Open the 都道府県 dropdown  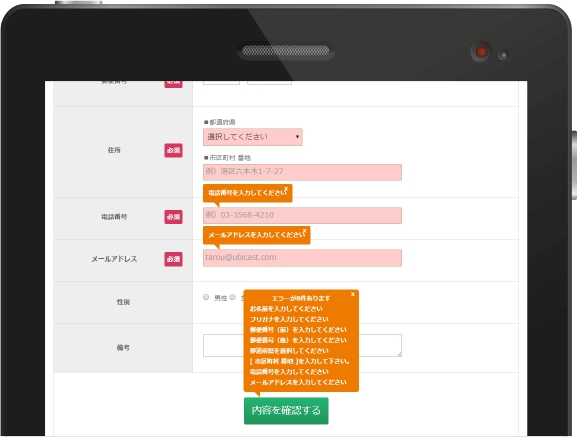(253, 137)
